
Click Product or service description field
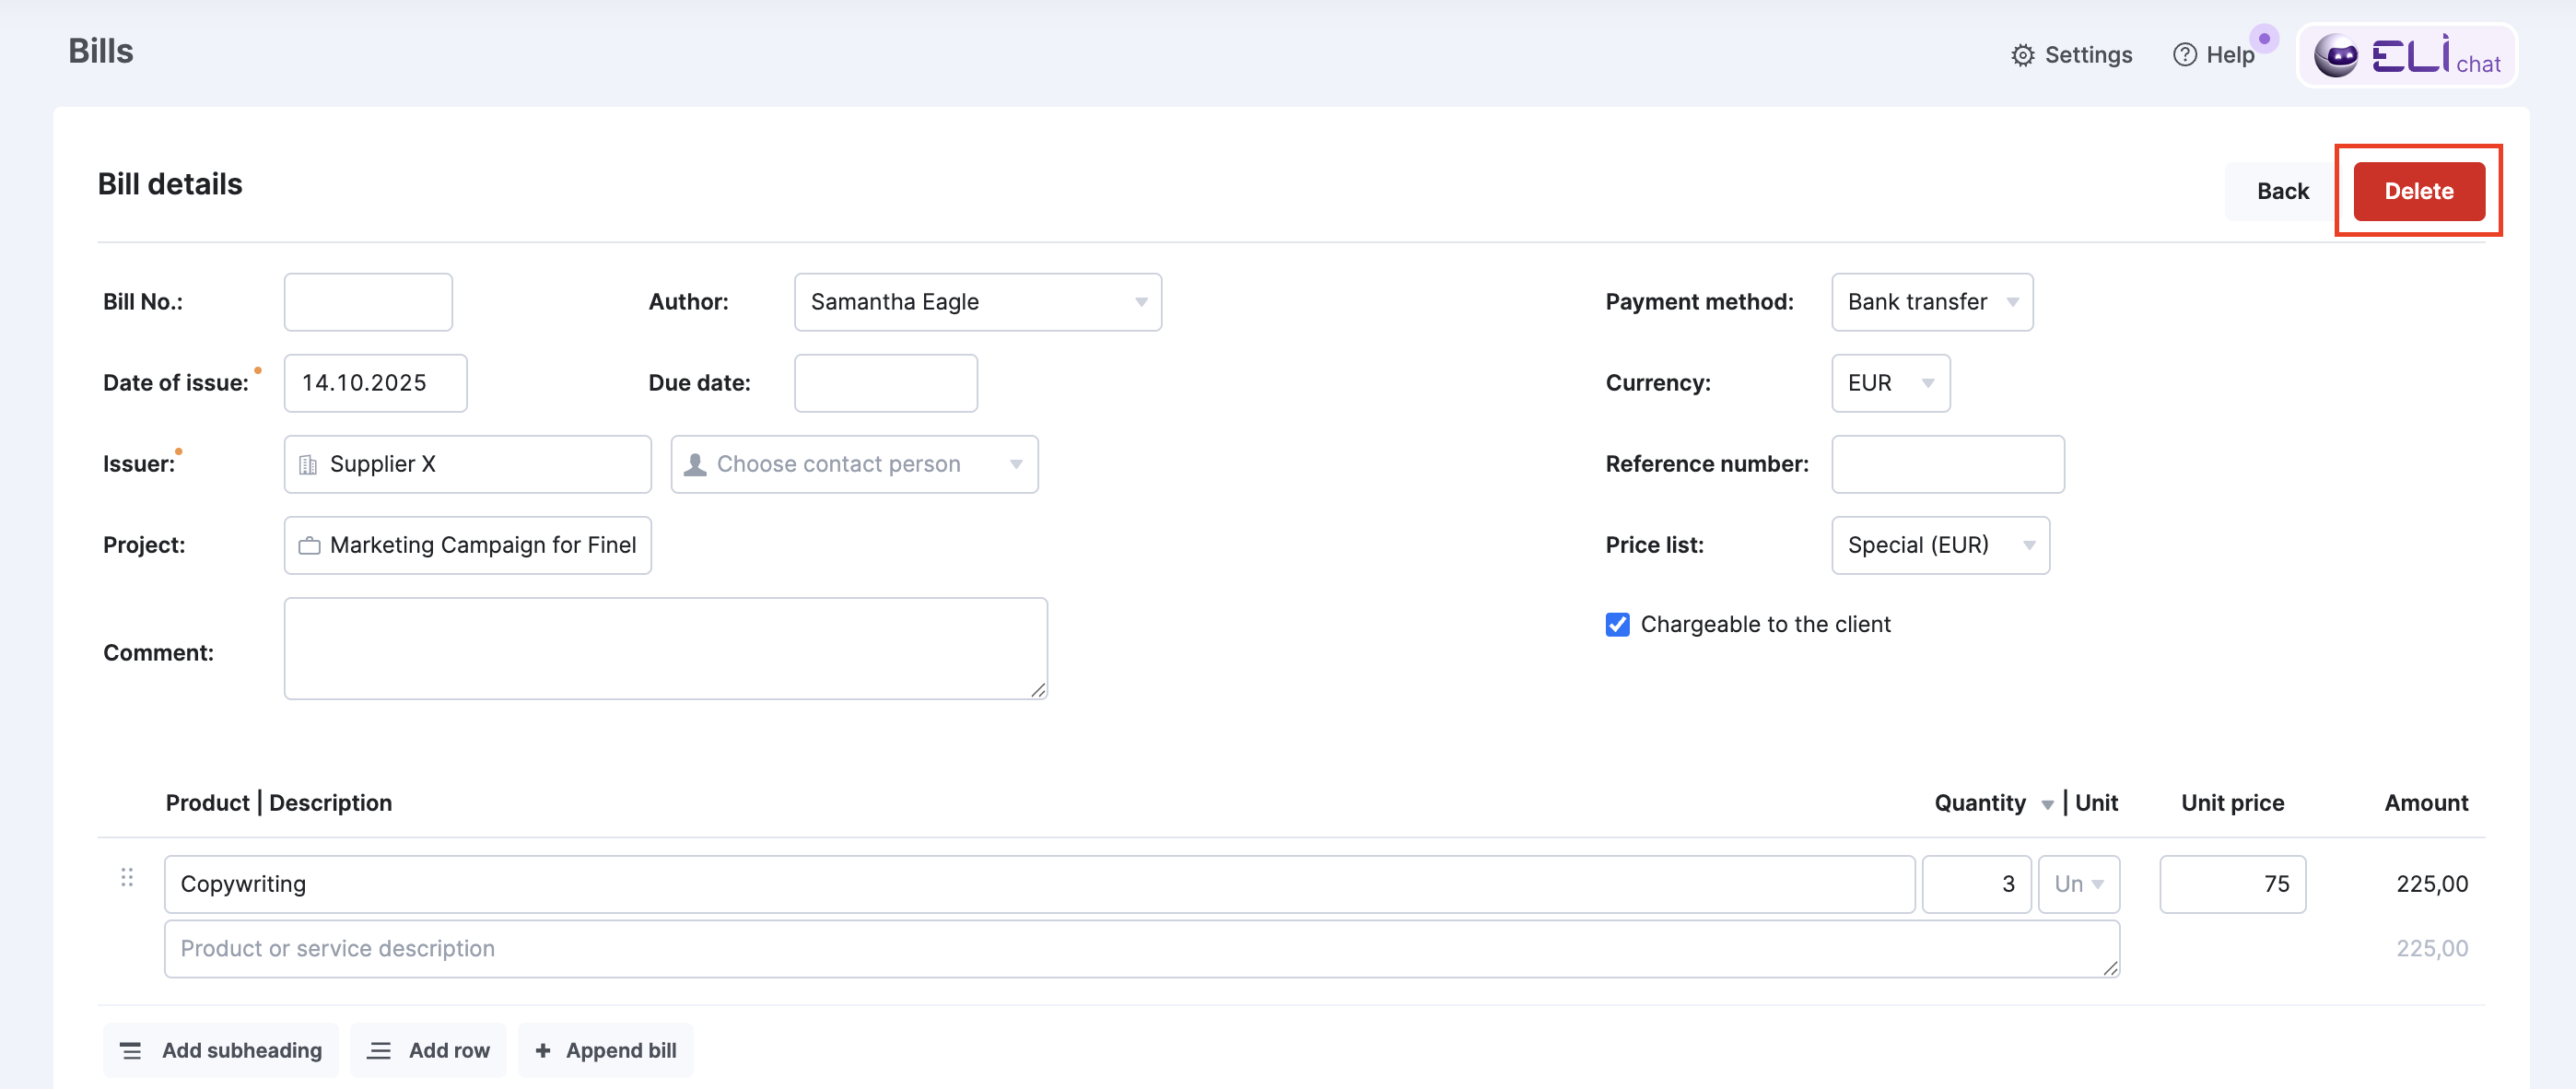pyautogui.click(x=1141, y=948)
